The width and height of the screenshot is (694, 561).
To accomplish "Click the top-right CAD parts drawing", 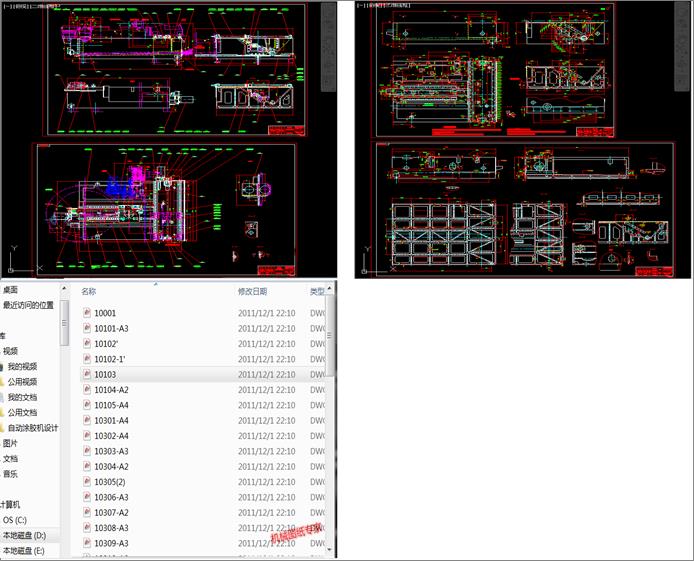I will 495,70.
